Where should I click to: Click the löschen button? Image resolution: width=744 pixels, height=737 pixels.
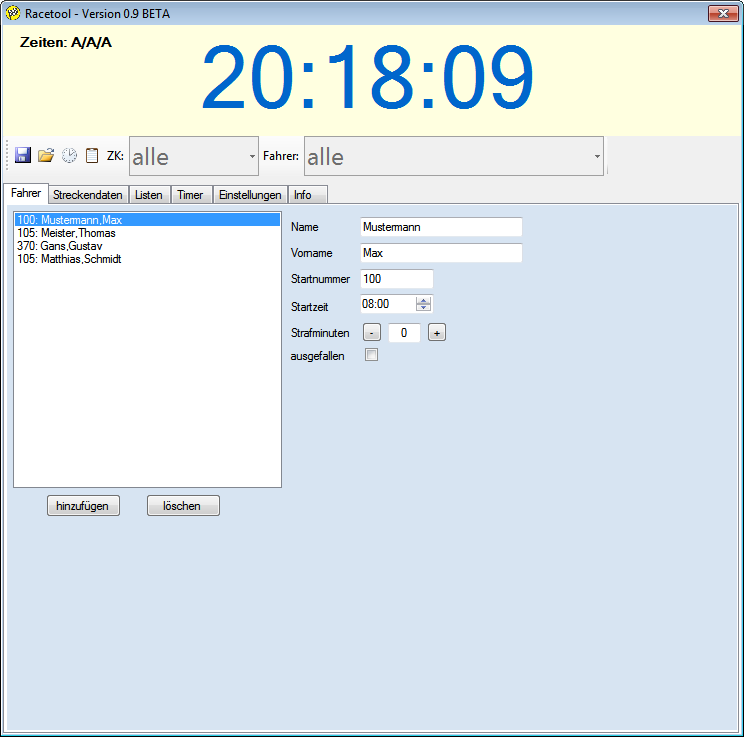coord(183,506)
